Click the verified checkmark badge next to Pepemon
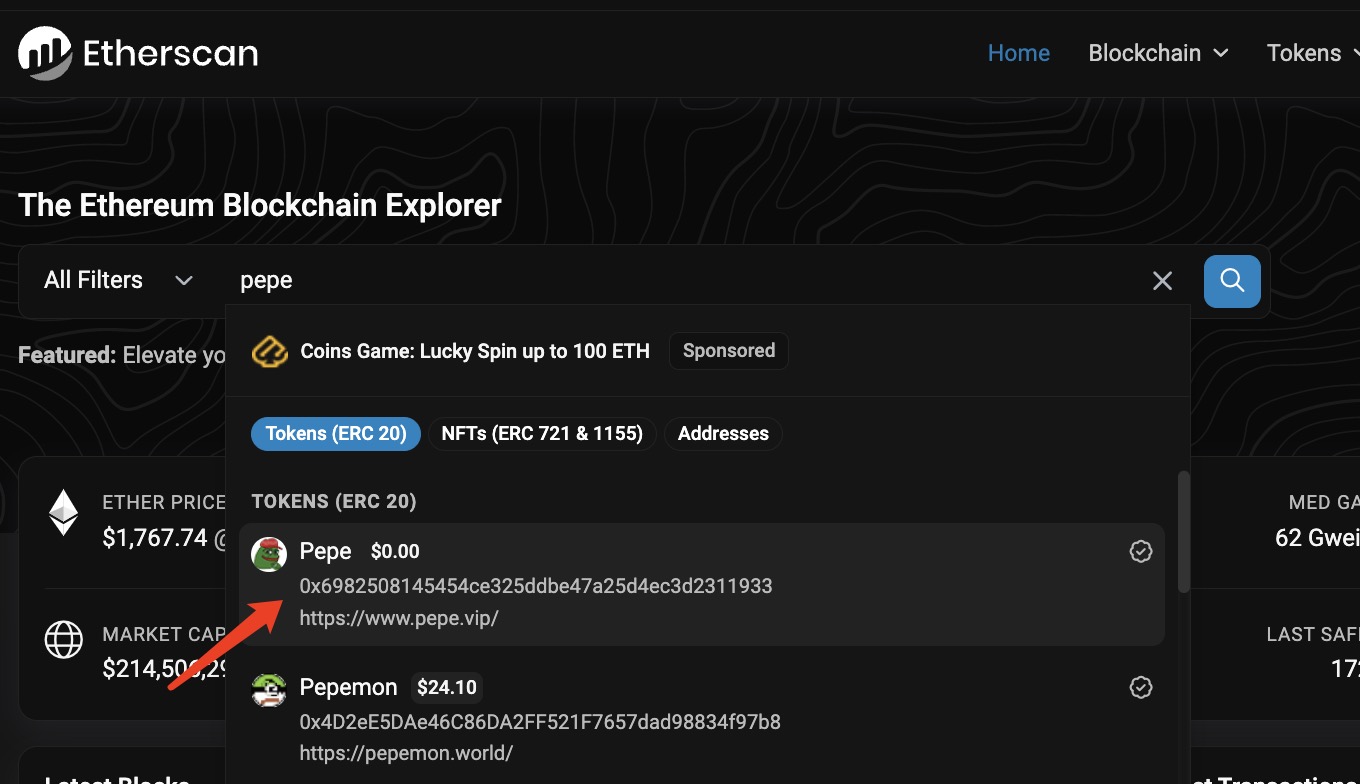The width and height of the screenshot is (1360, 784). [1140, 688]
